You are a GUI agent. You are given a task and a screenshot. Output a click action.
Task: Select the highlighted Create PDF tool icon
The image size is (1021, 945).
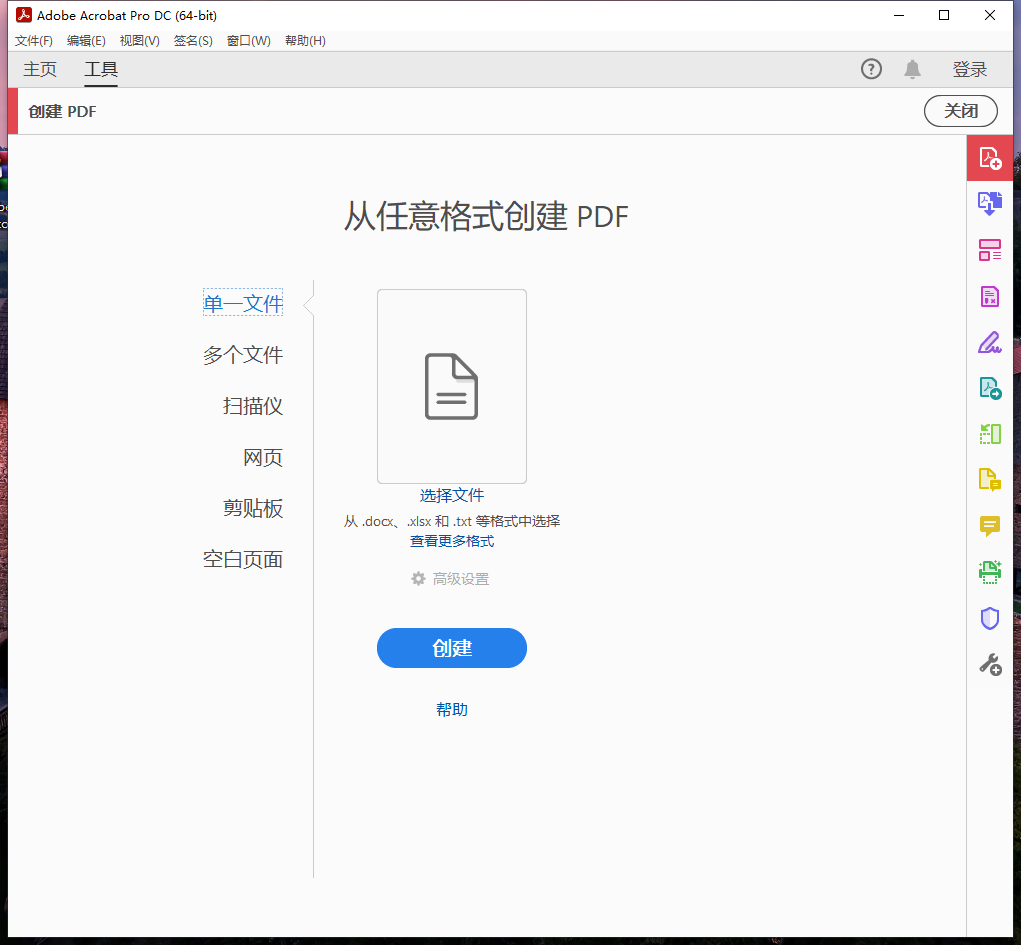(990, 158)
